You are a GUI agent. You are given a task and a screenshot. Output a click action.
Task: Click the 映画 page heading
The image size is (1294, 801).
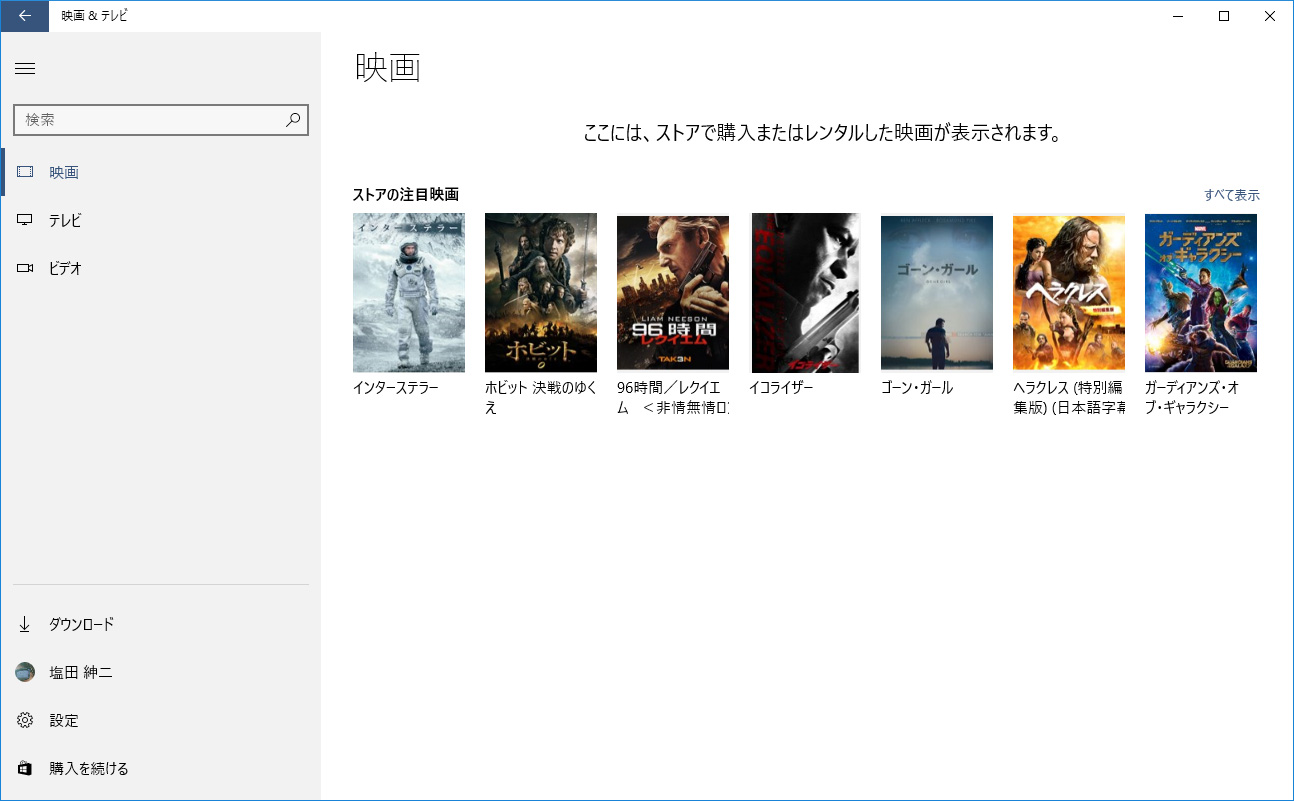[388, 68]
